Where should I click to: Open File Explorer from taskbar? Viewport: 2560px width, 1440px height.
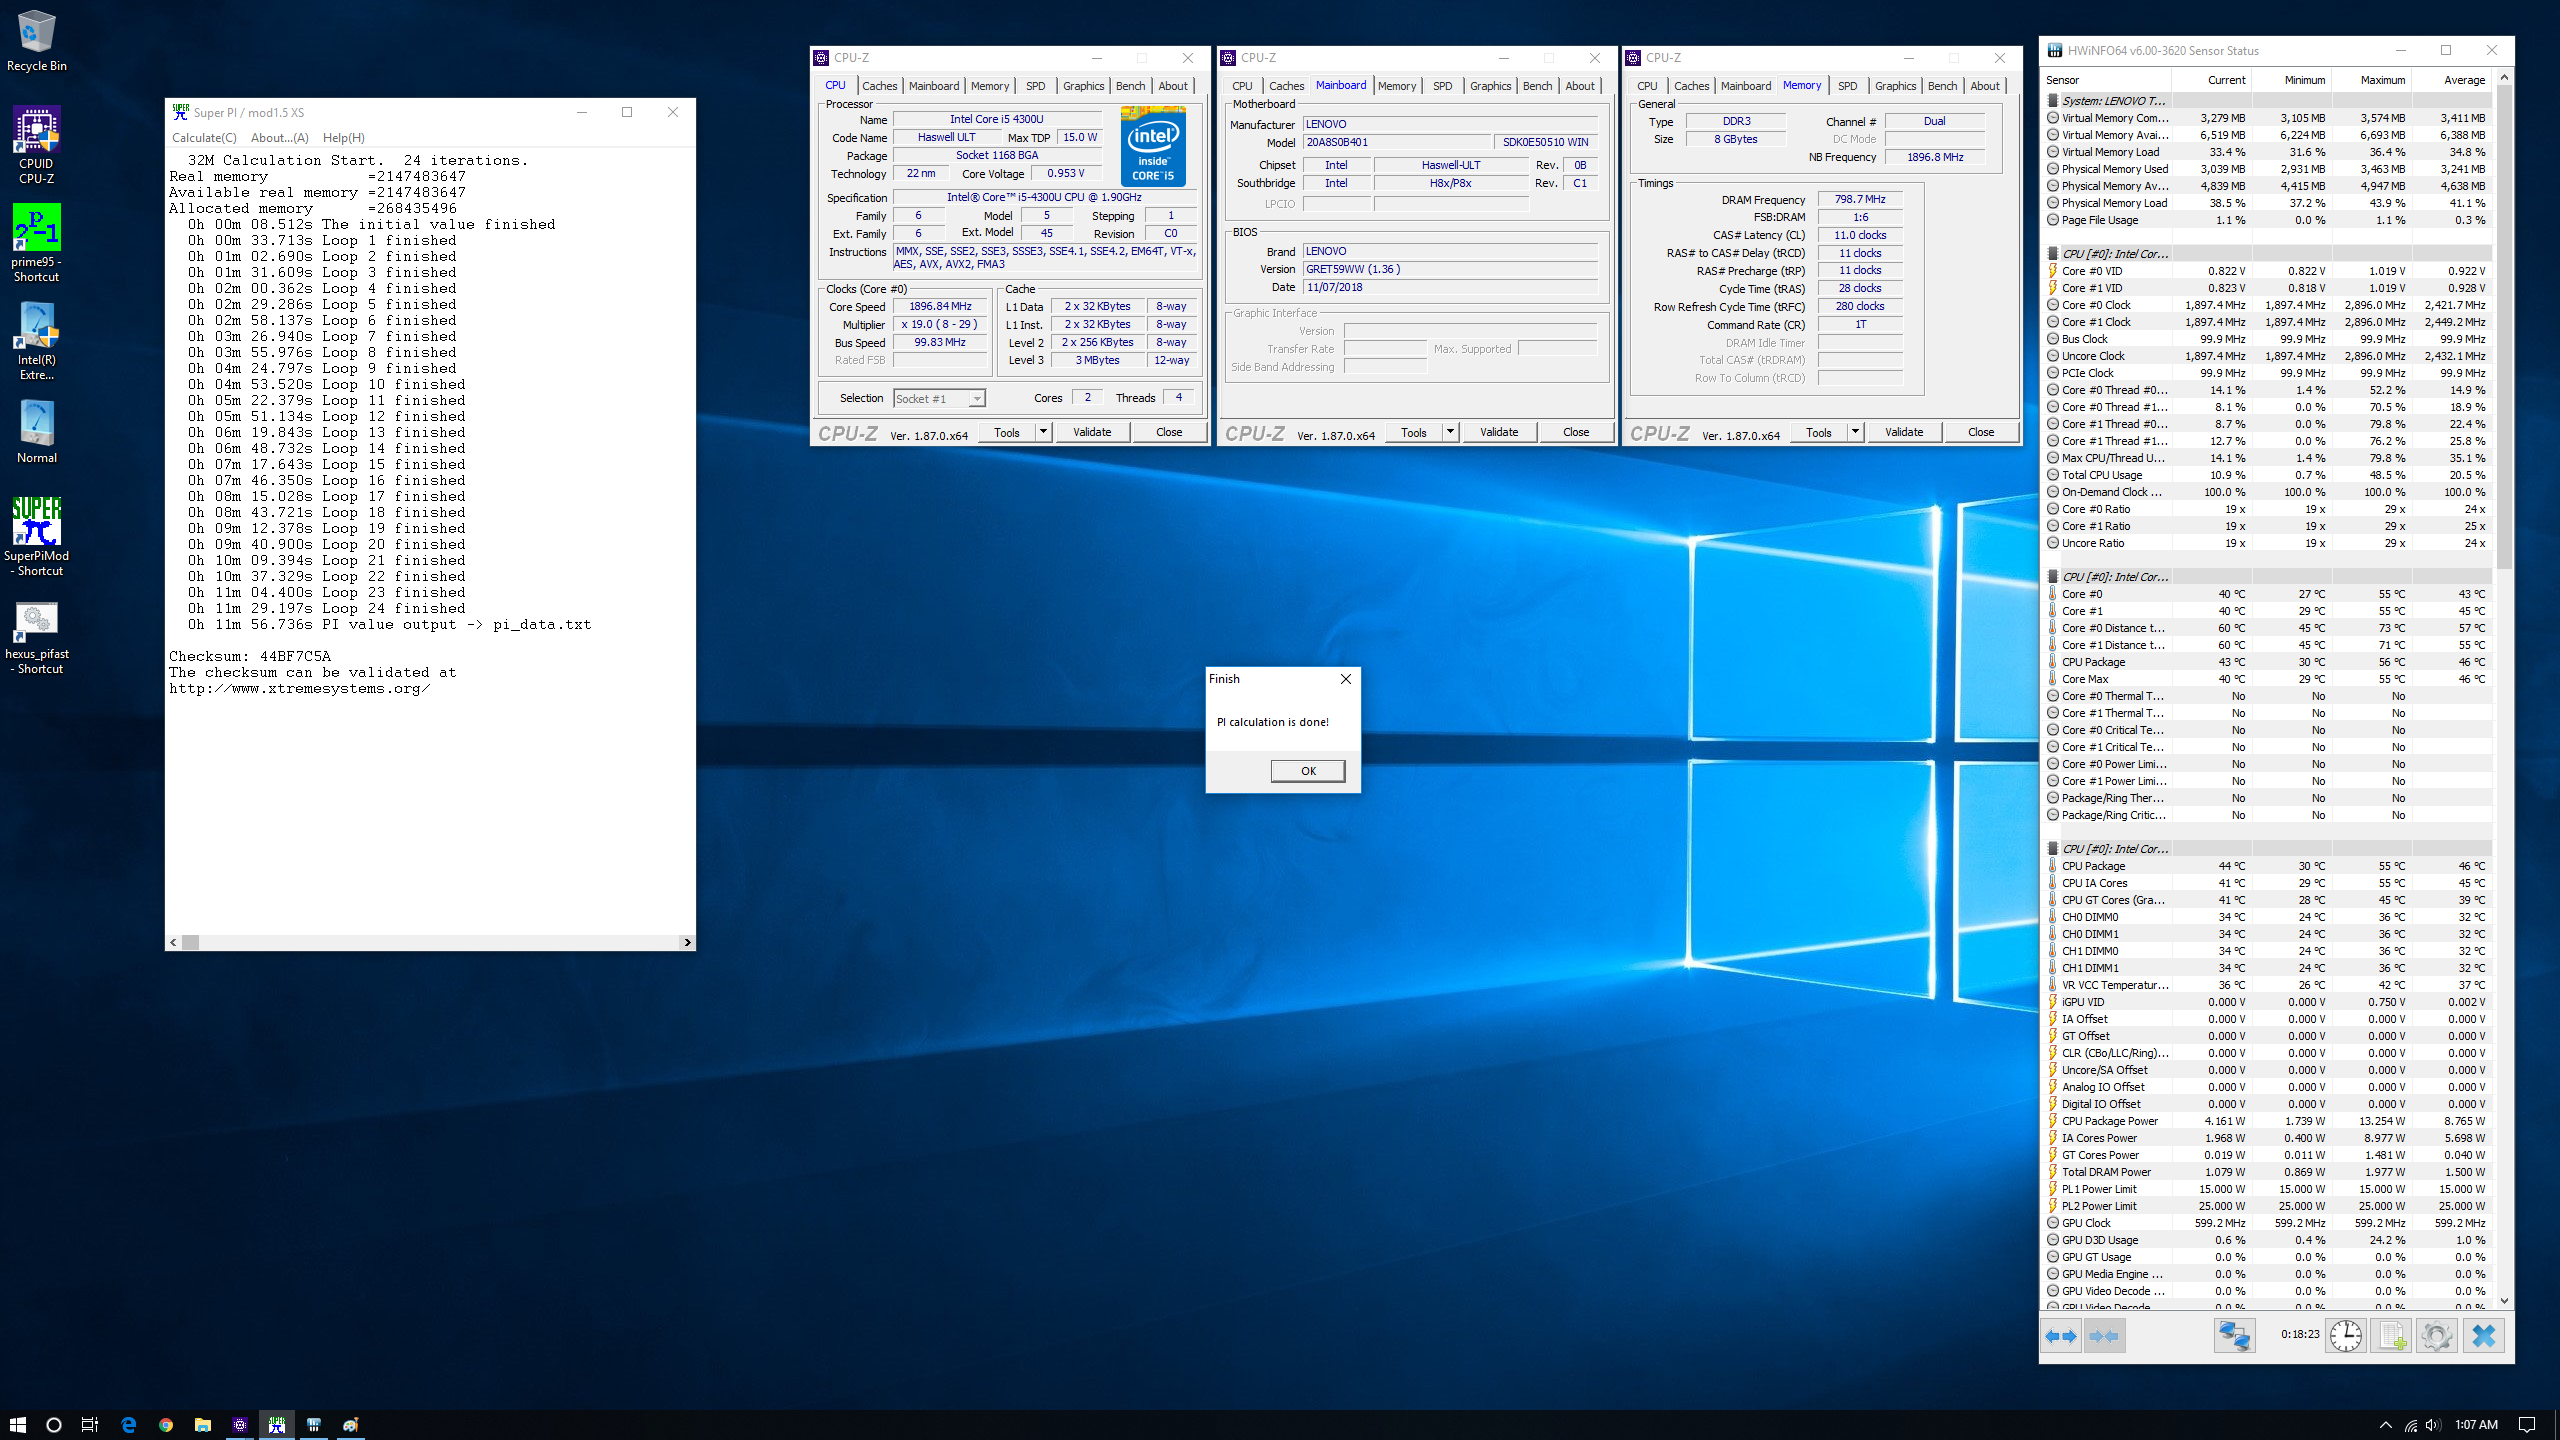click(x=202, y=1424)
